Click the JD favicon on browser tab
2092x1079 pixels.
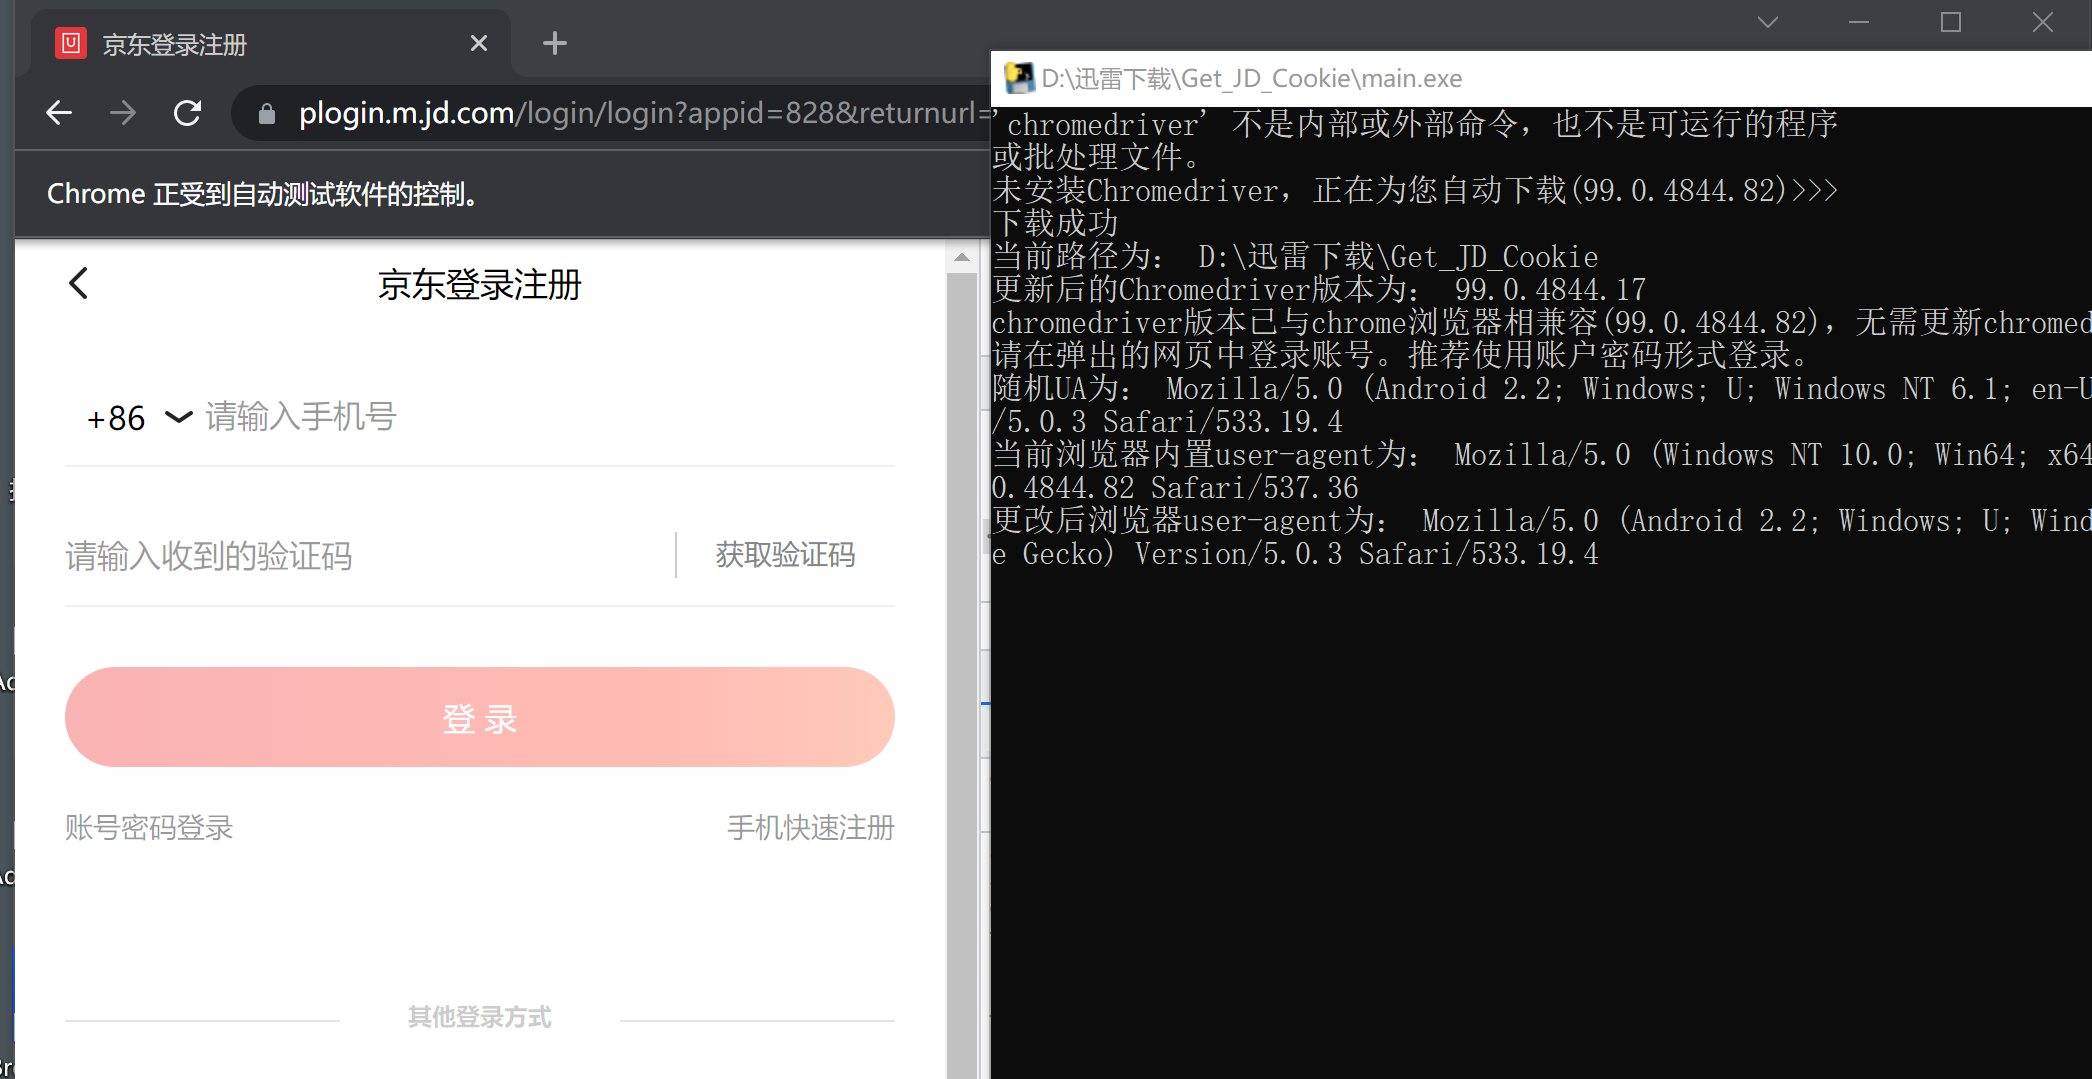point(71,43)
